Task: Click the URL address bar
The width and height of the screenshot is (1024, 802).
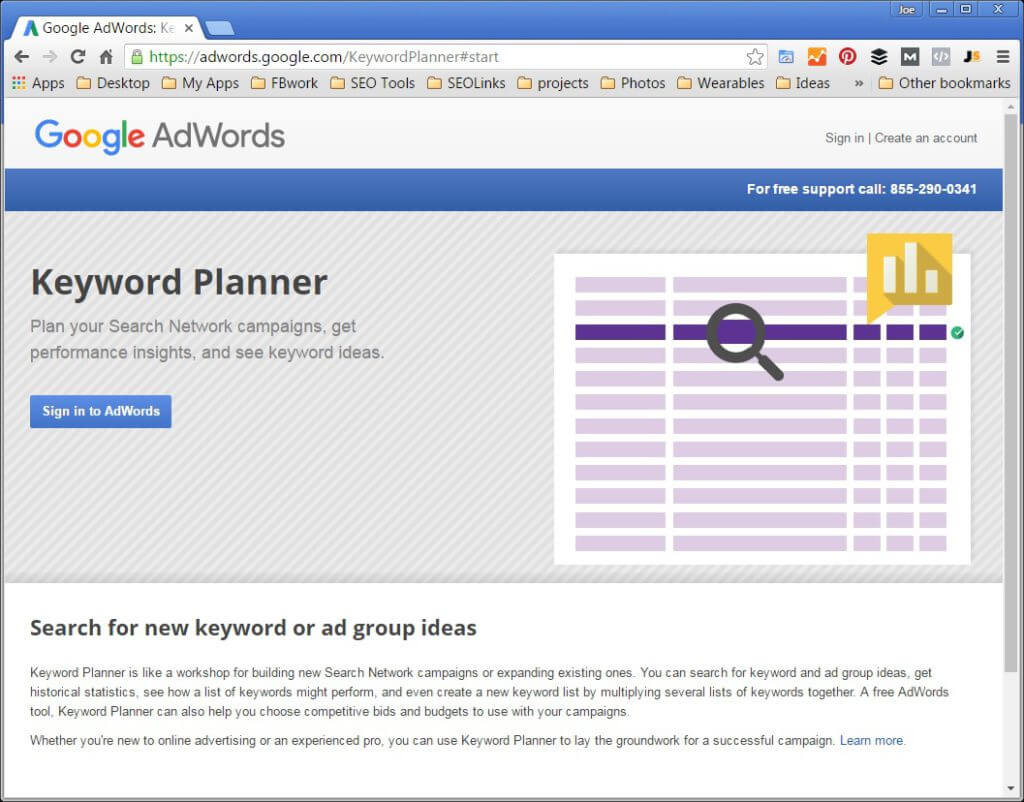Action: click(444, 57)
